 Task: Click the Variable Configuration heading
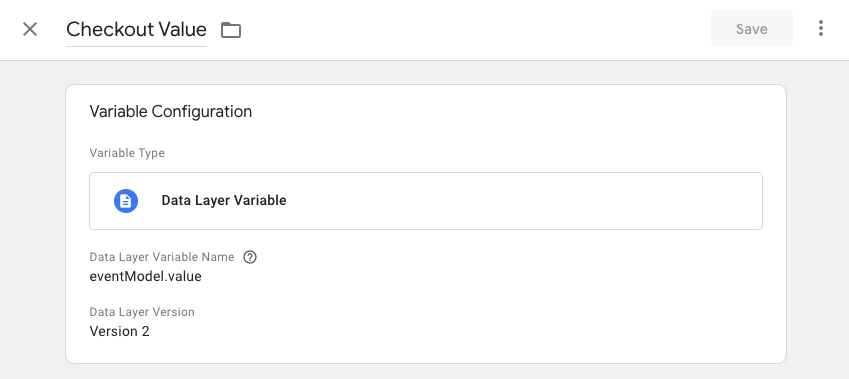pyautogui.click(x=171, y=112)
